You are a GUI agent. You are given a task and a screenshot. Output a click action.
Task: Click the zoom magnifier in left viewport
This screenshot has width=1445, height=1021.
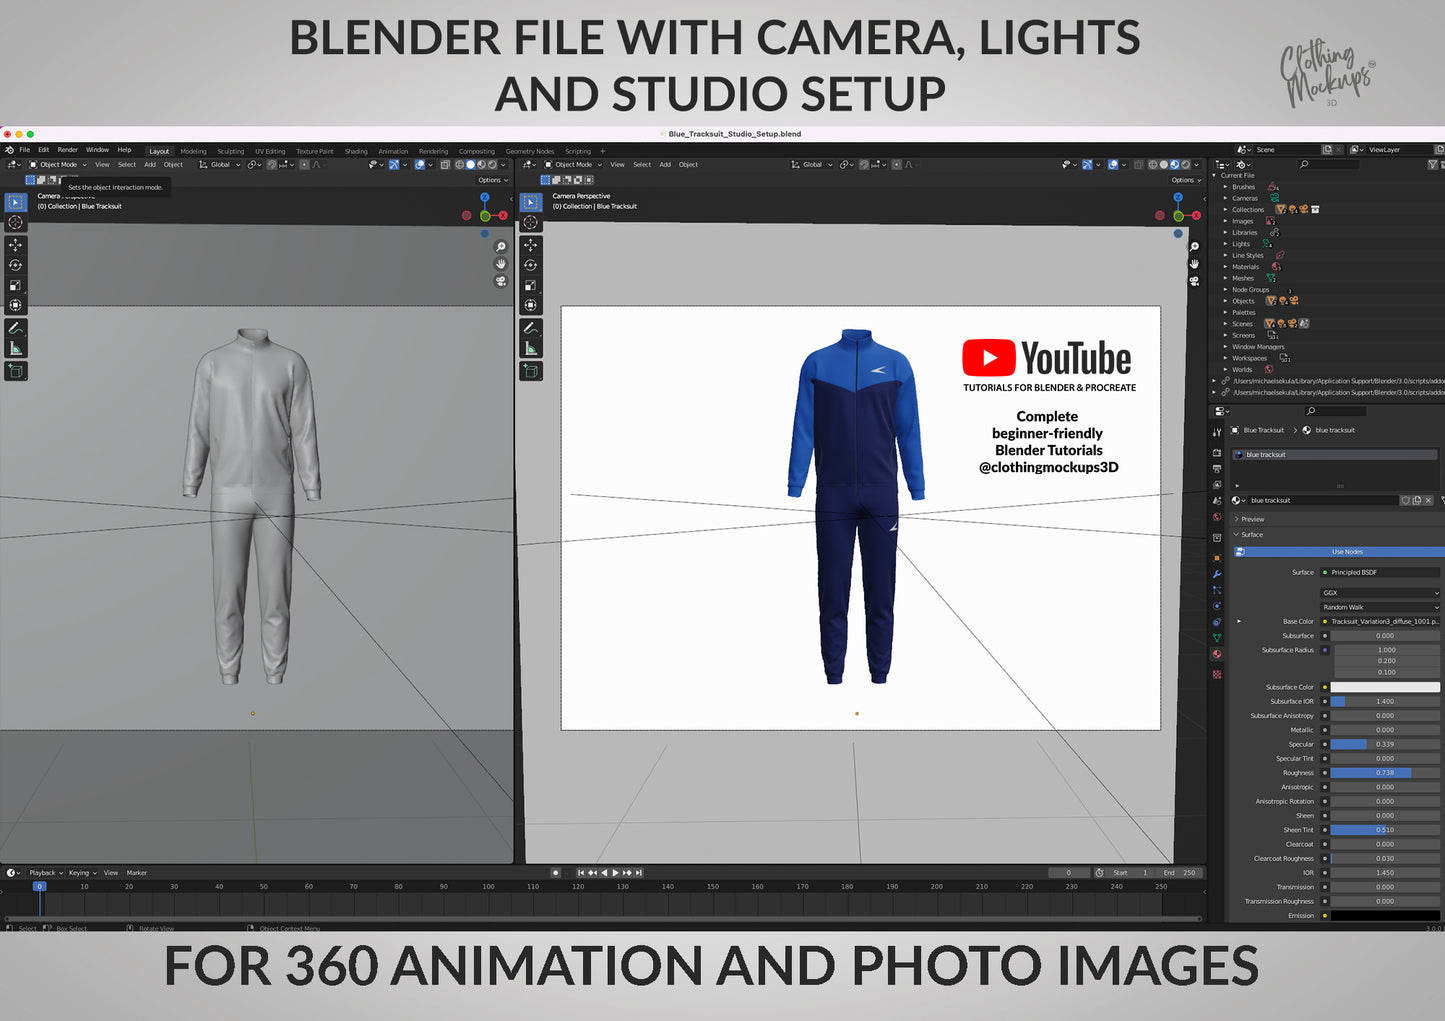(x=501, y=247)
